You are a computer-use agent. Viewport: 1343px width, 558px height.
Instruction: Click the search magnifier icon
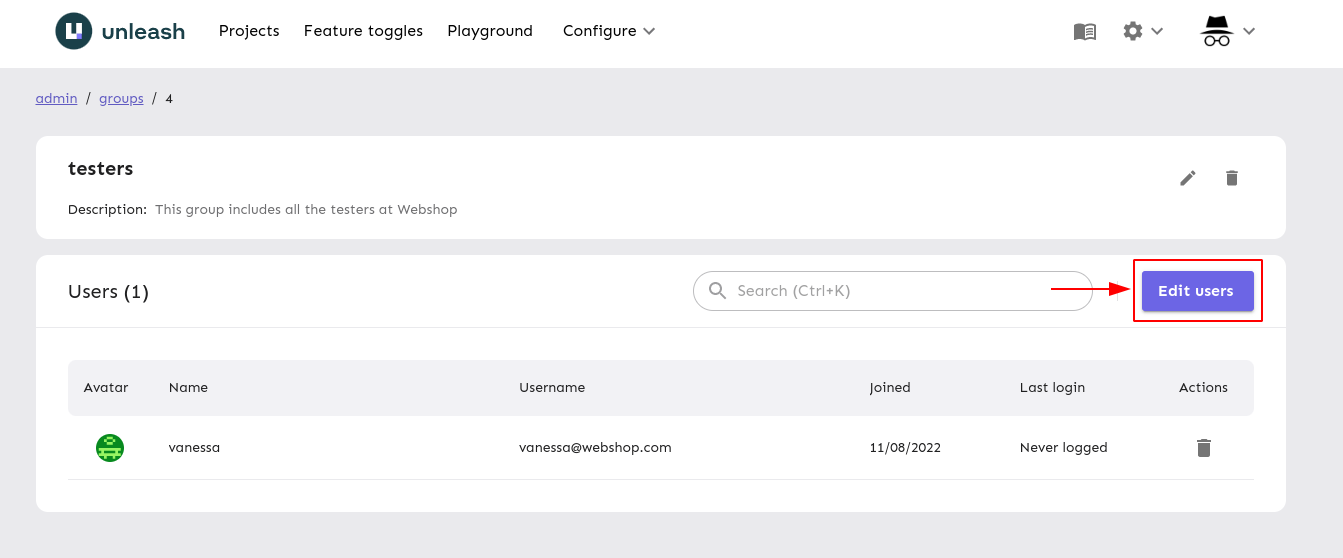(717, 291)
